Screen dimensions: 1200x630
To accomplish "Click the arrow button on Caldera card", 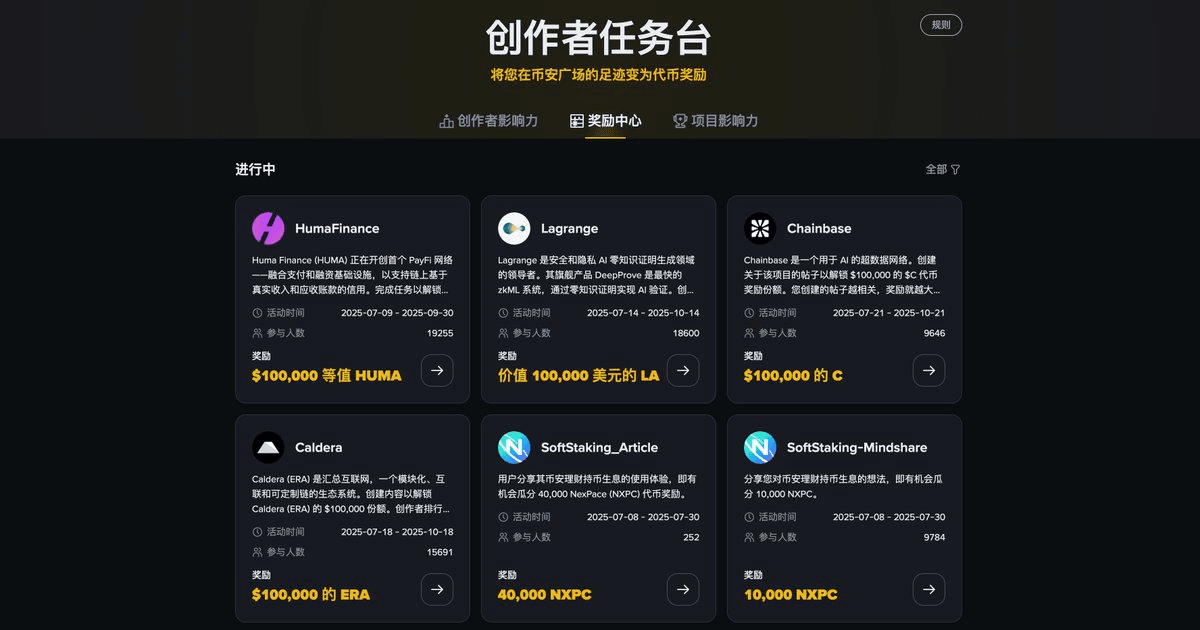I will [x=437, y=589].
